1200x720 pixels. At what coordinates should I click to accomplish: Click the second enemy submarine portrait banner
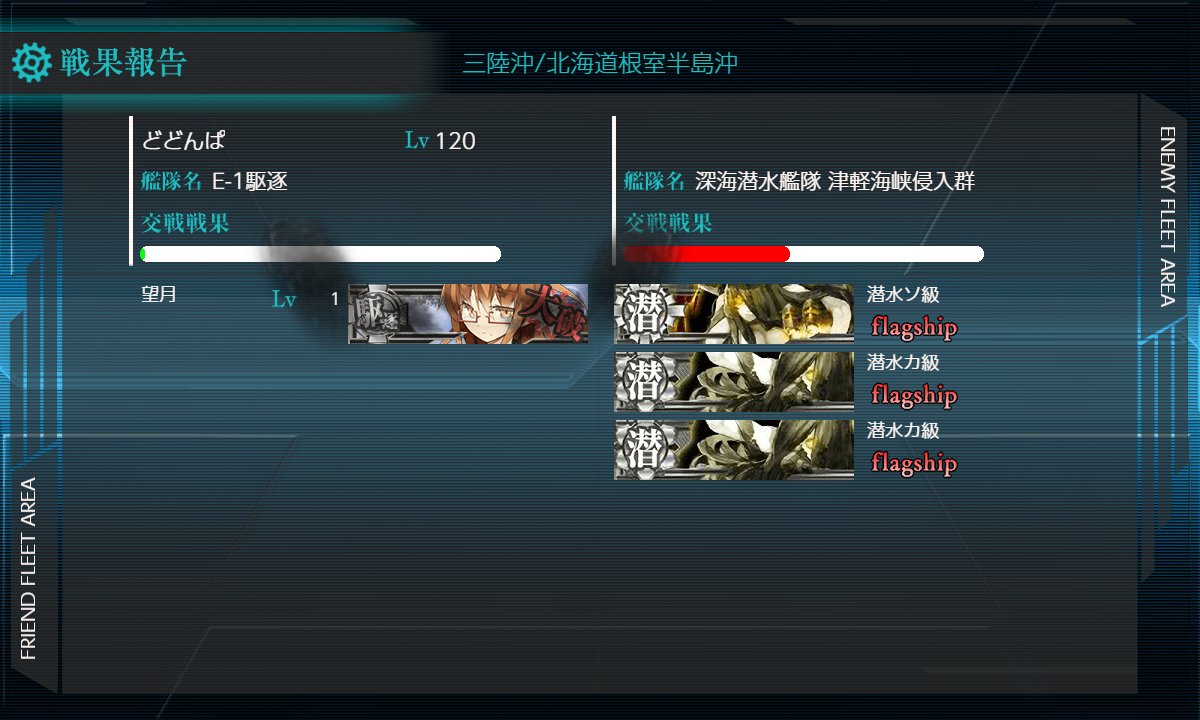[x=734, y=381]
